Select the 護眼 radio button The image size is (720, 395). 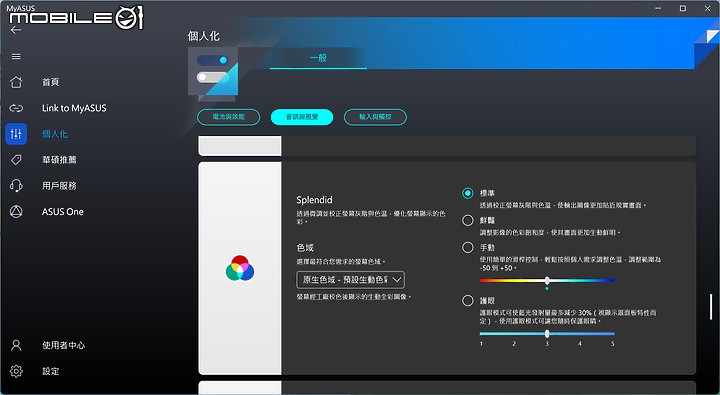click(x=467, y=301)
